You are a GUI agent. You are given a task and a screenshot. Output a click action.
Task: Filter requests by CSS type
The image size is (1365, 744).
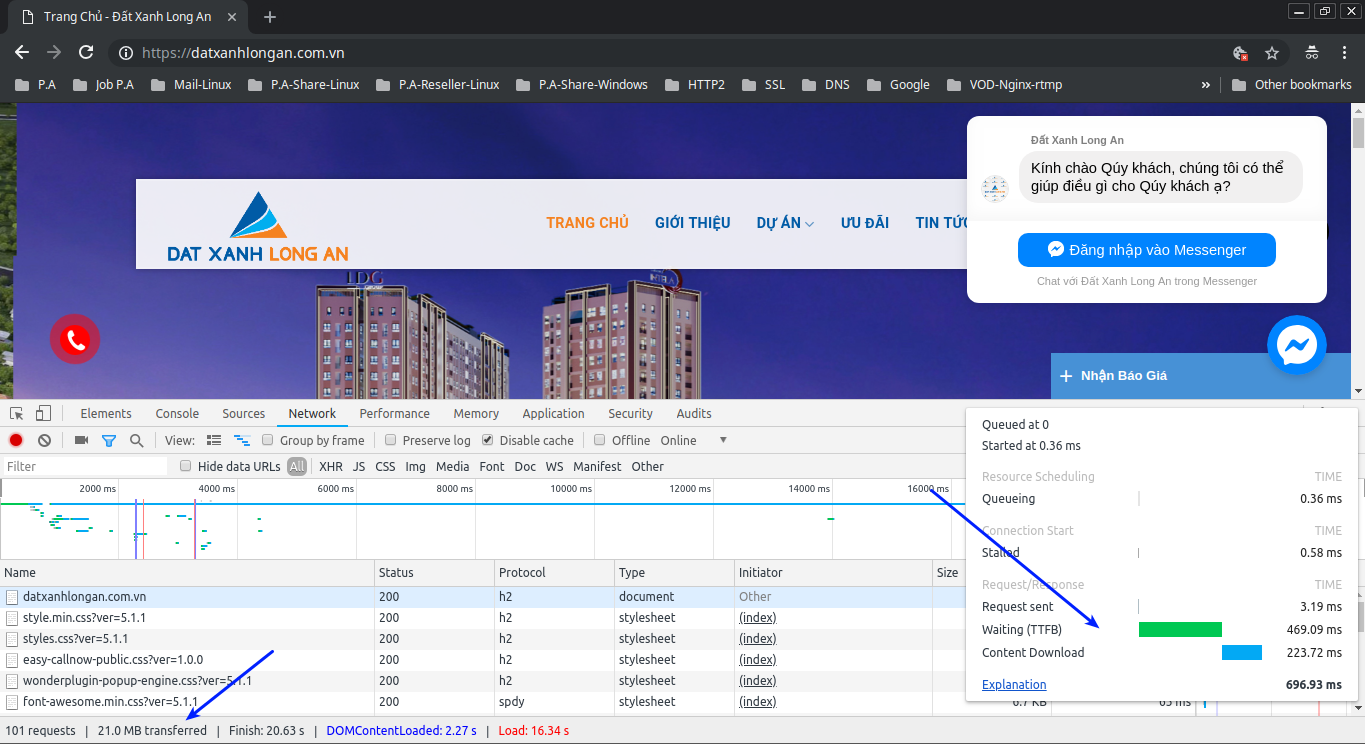click(x=385, y=466)
